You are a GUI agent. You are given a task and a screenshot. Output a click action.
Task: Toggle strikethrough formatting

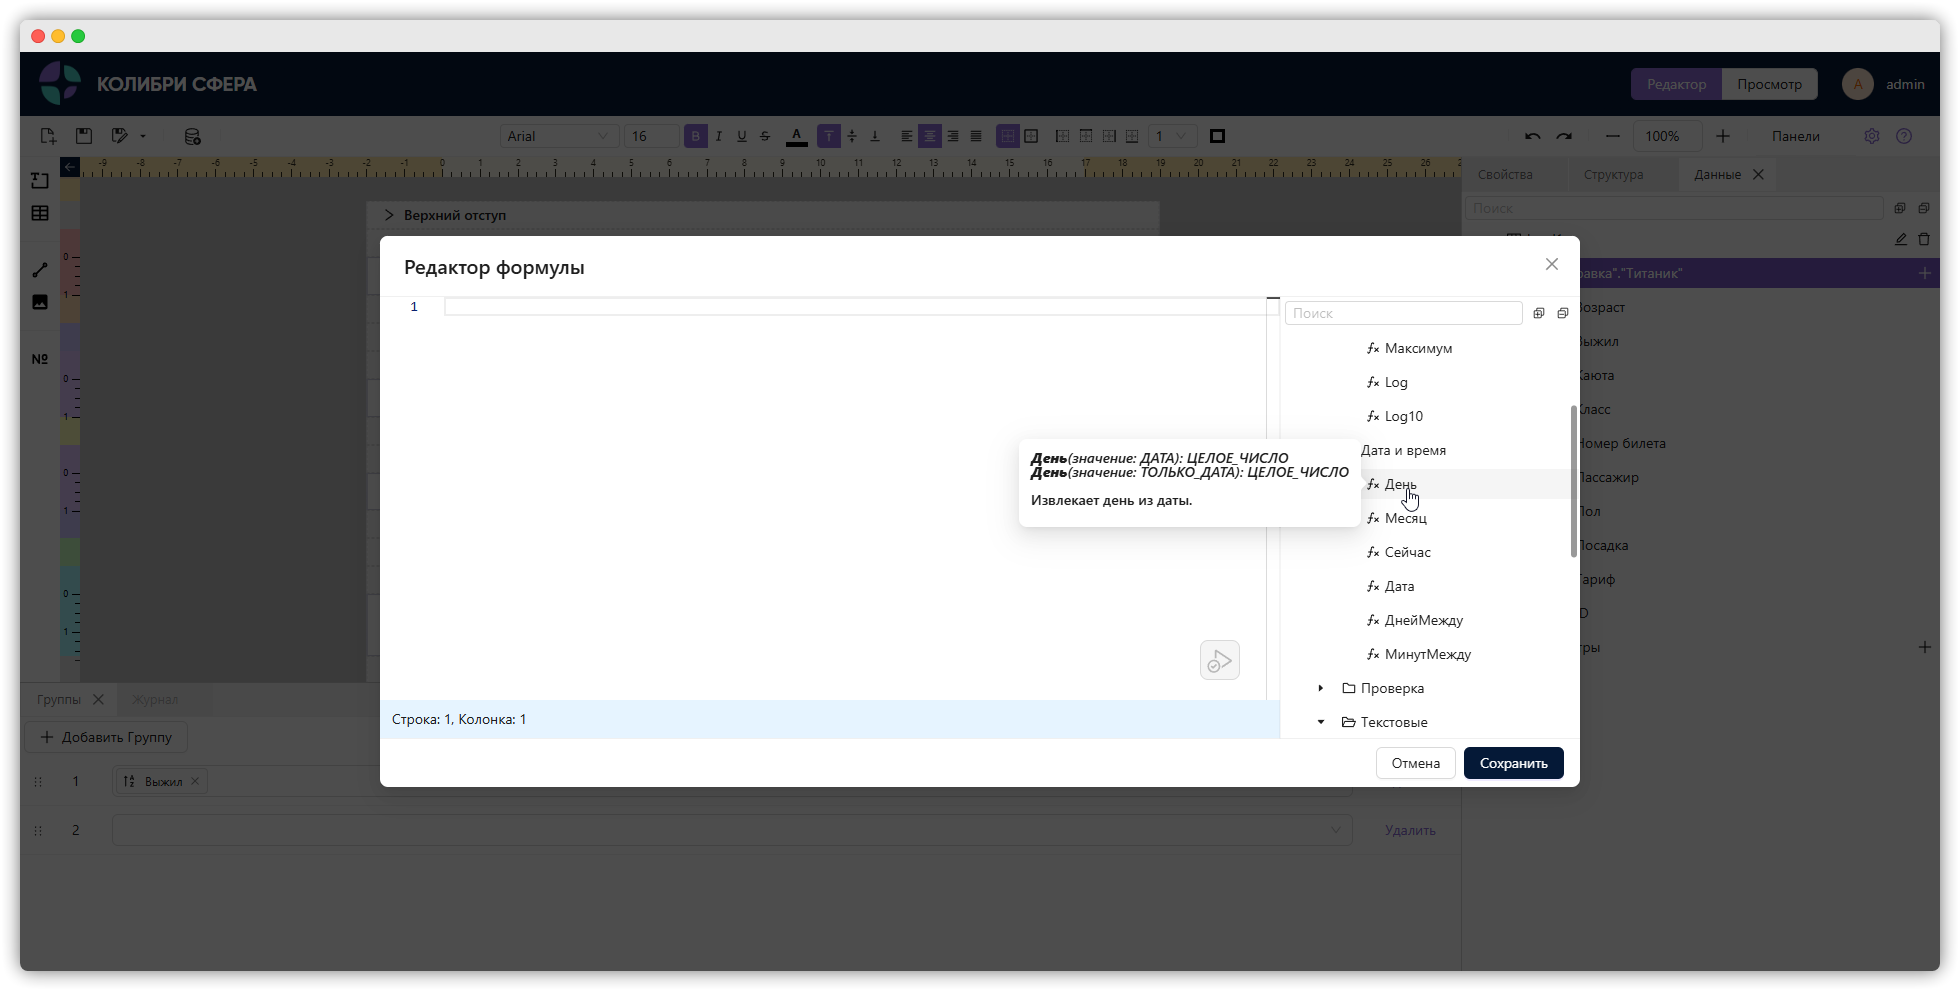coord(765,136)
